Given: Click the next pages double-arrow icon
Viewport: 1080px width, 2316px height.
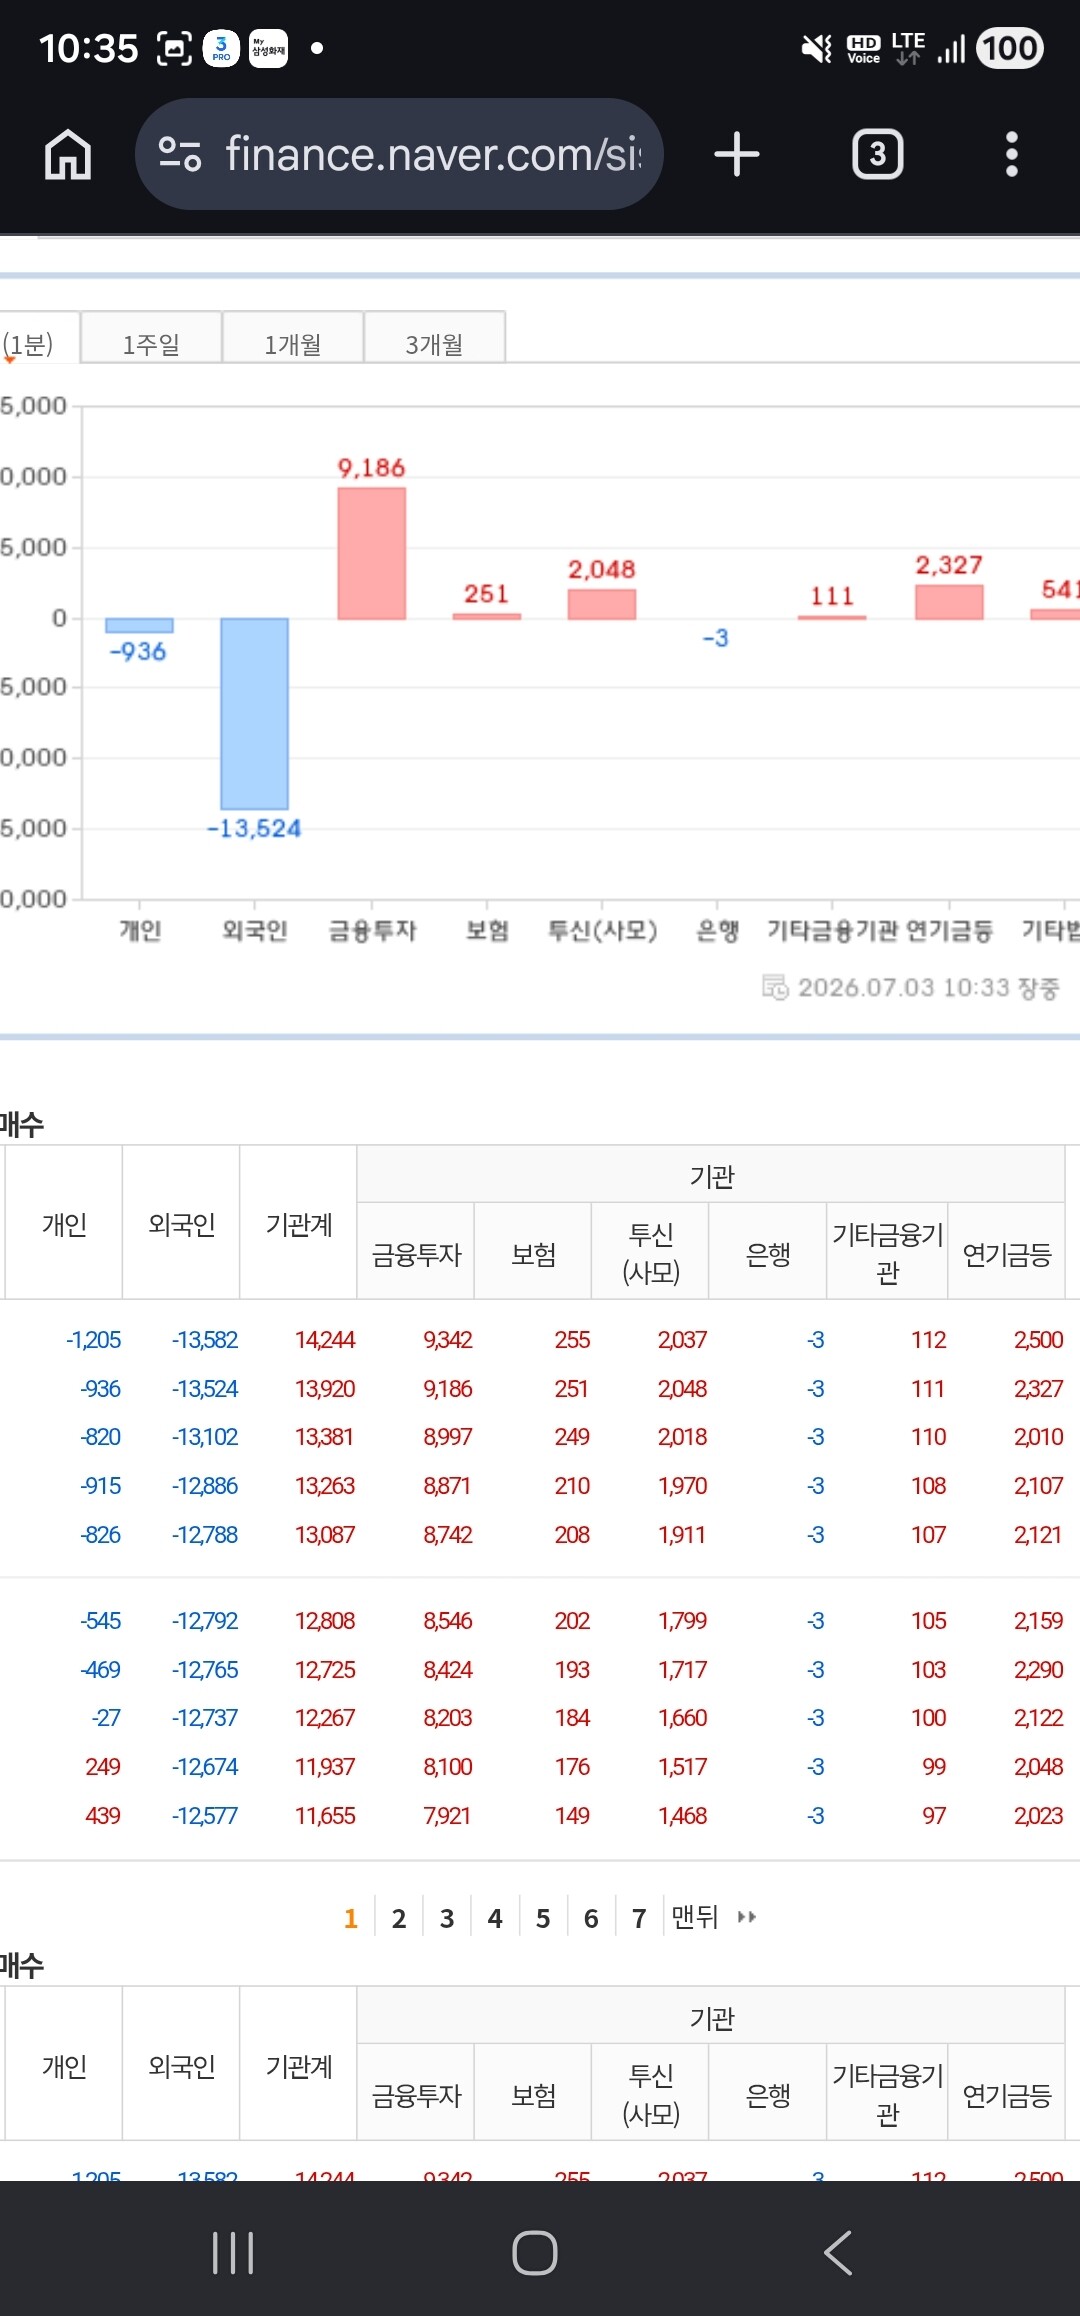Looking at the screenshot, I should pos(746,1917).
